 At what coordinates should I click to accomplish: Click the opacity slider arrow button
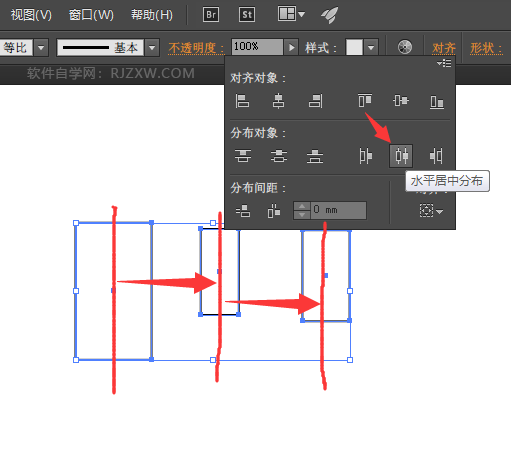[x=291, y=47]
